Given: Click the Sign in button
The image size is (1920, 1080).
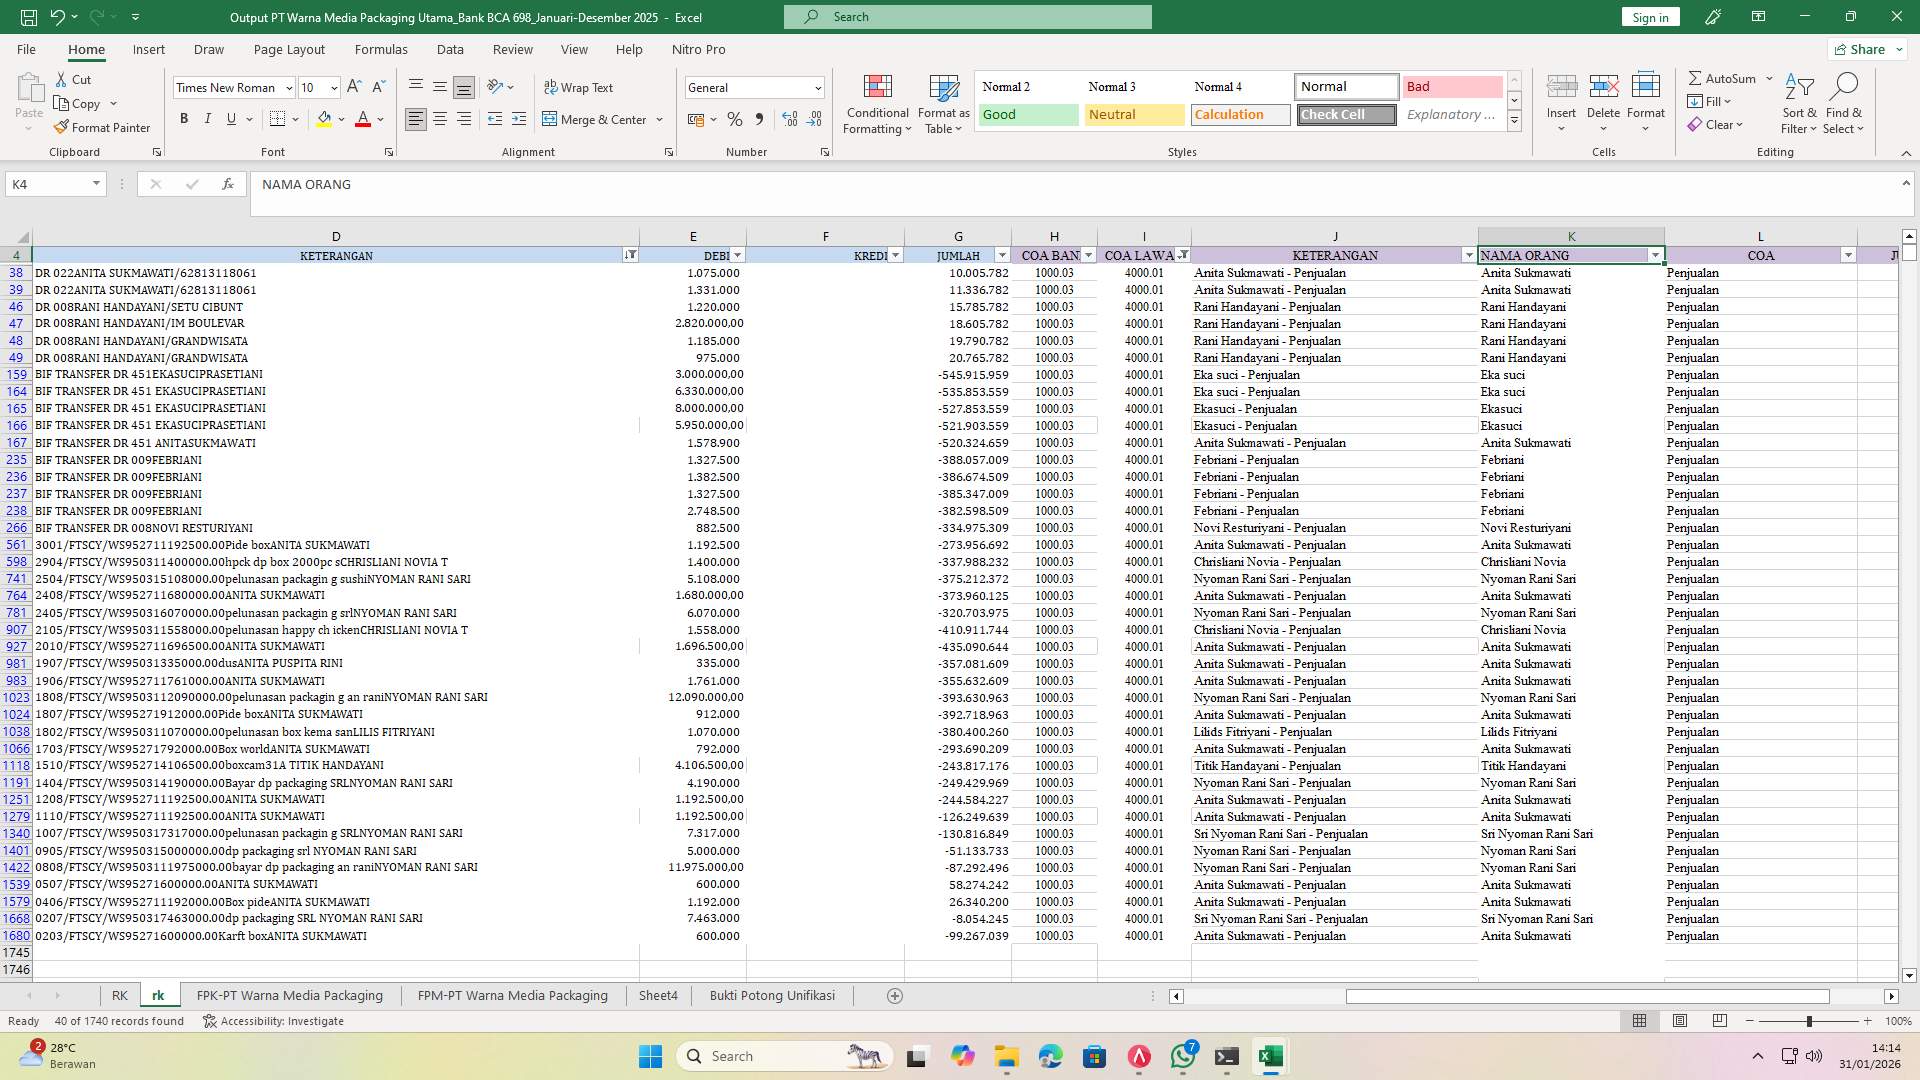Looking at the screenshot, I should tap(1649, 16).
